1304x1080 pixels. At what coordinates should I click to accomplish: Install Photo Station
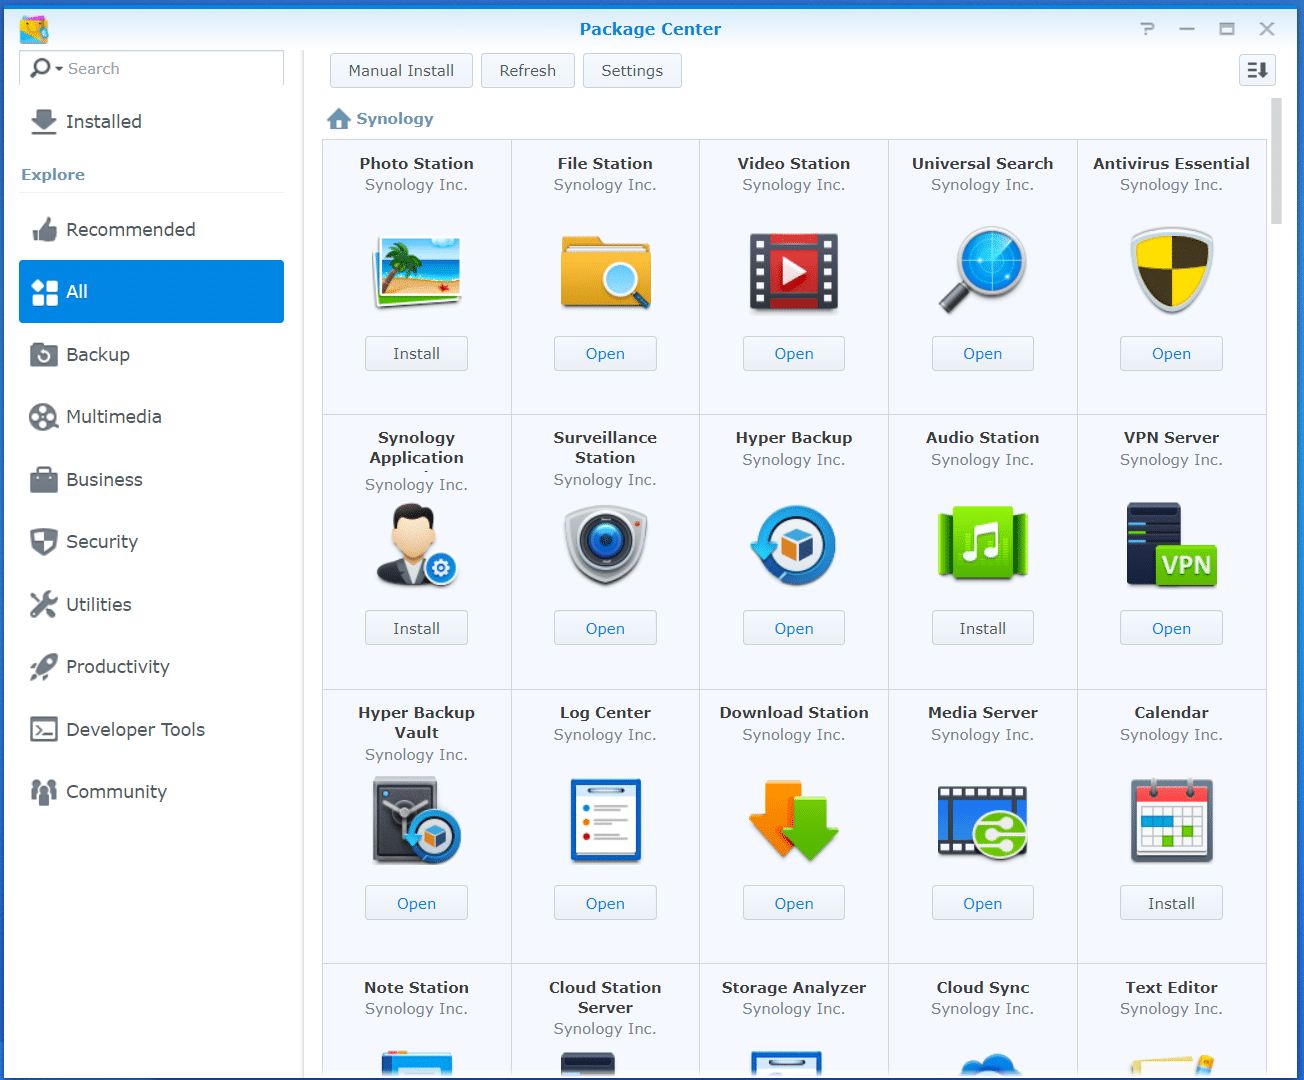click(x=416, y=353)
